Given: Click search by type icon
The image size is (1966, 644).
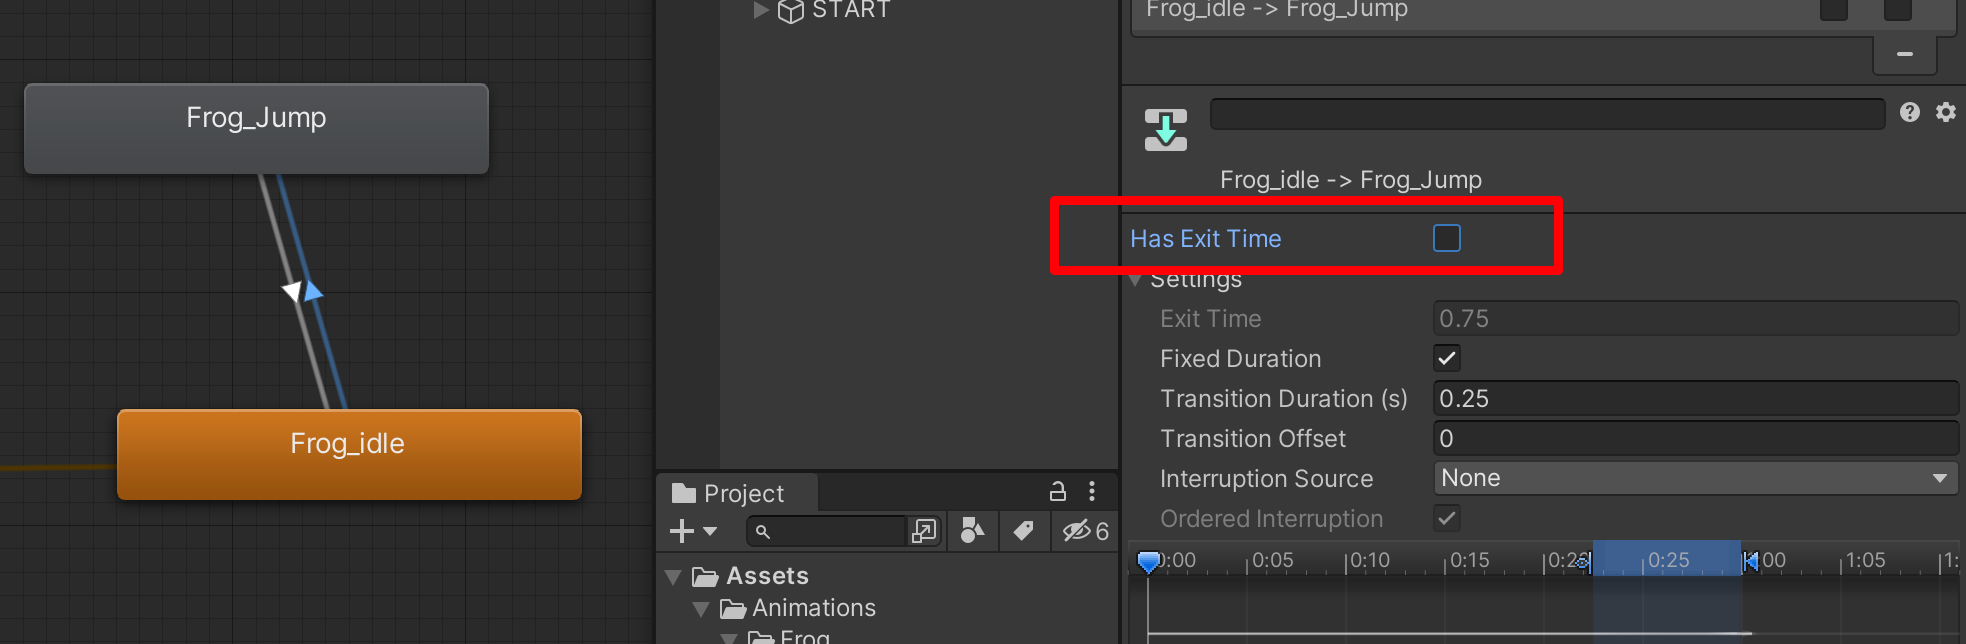Looking at the screenshot, I should coord(972,531).
